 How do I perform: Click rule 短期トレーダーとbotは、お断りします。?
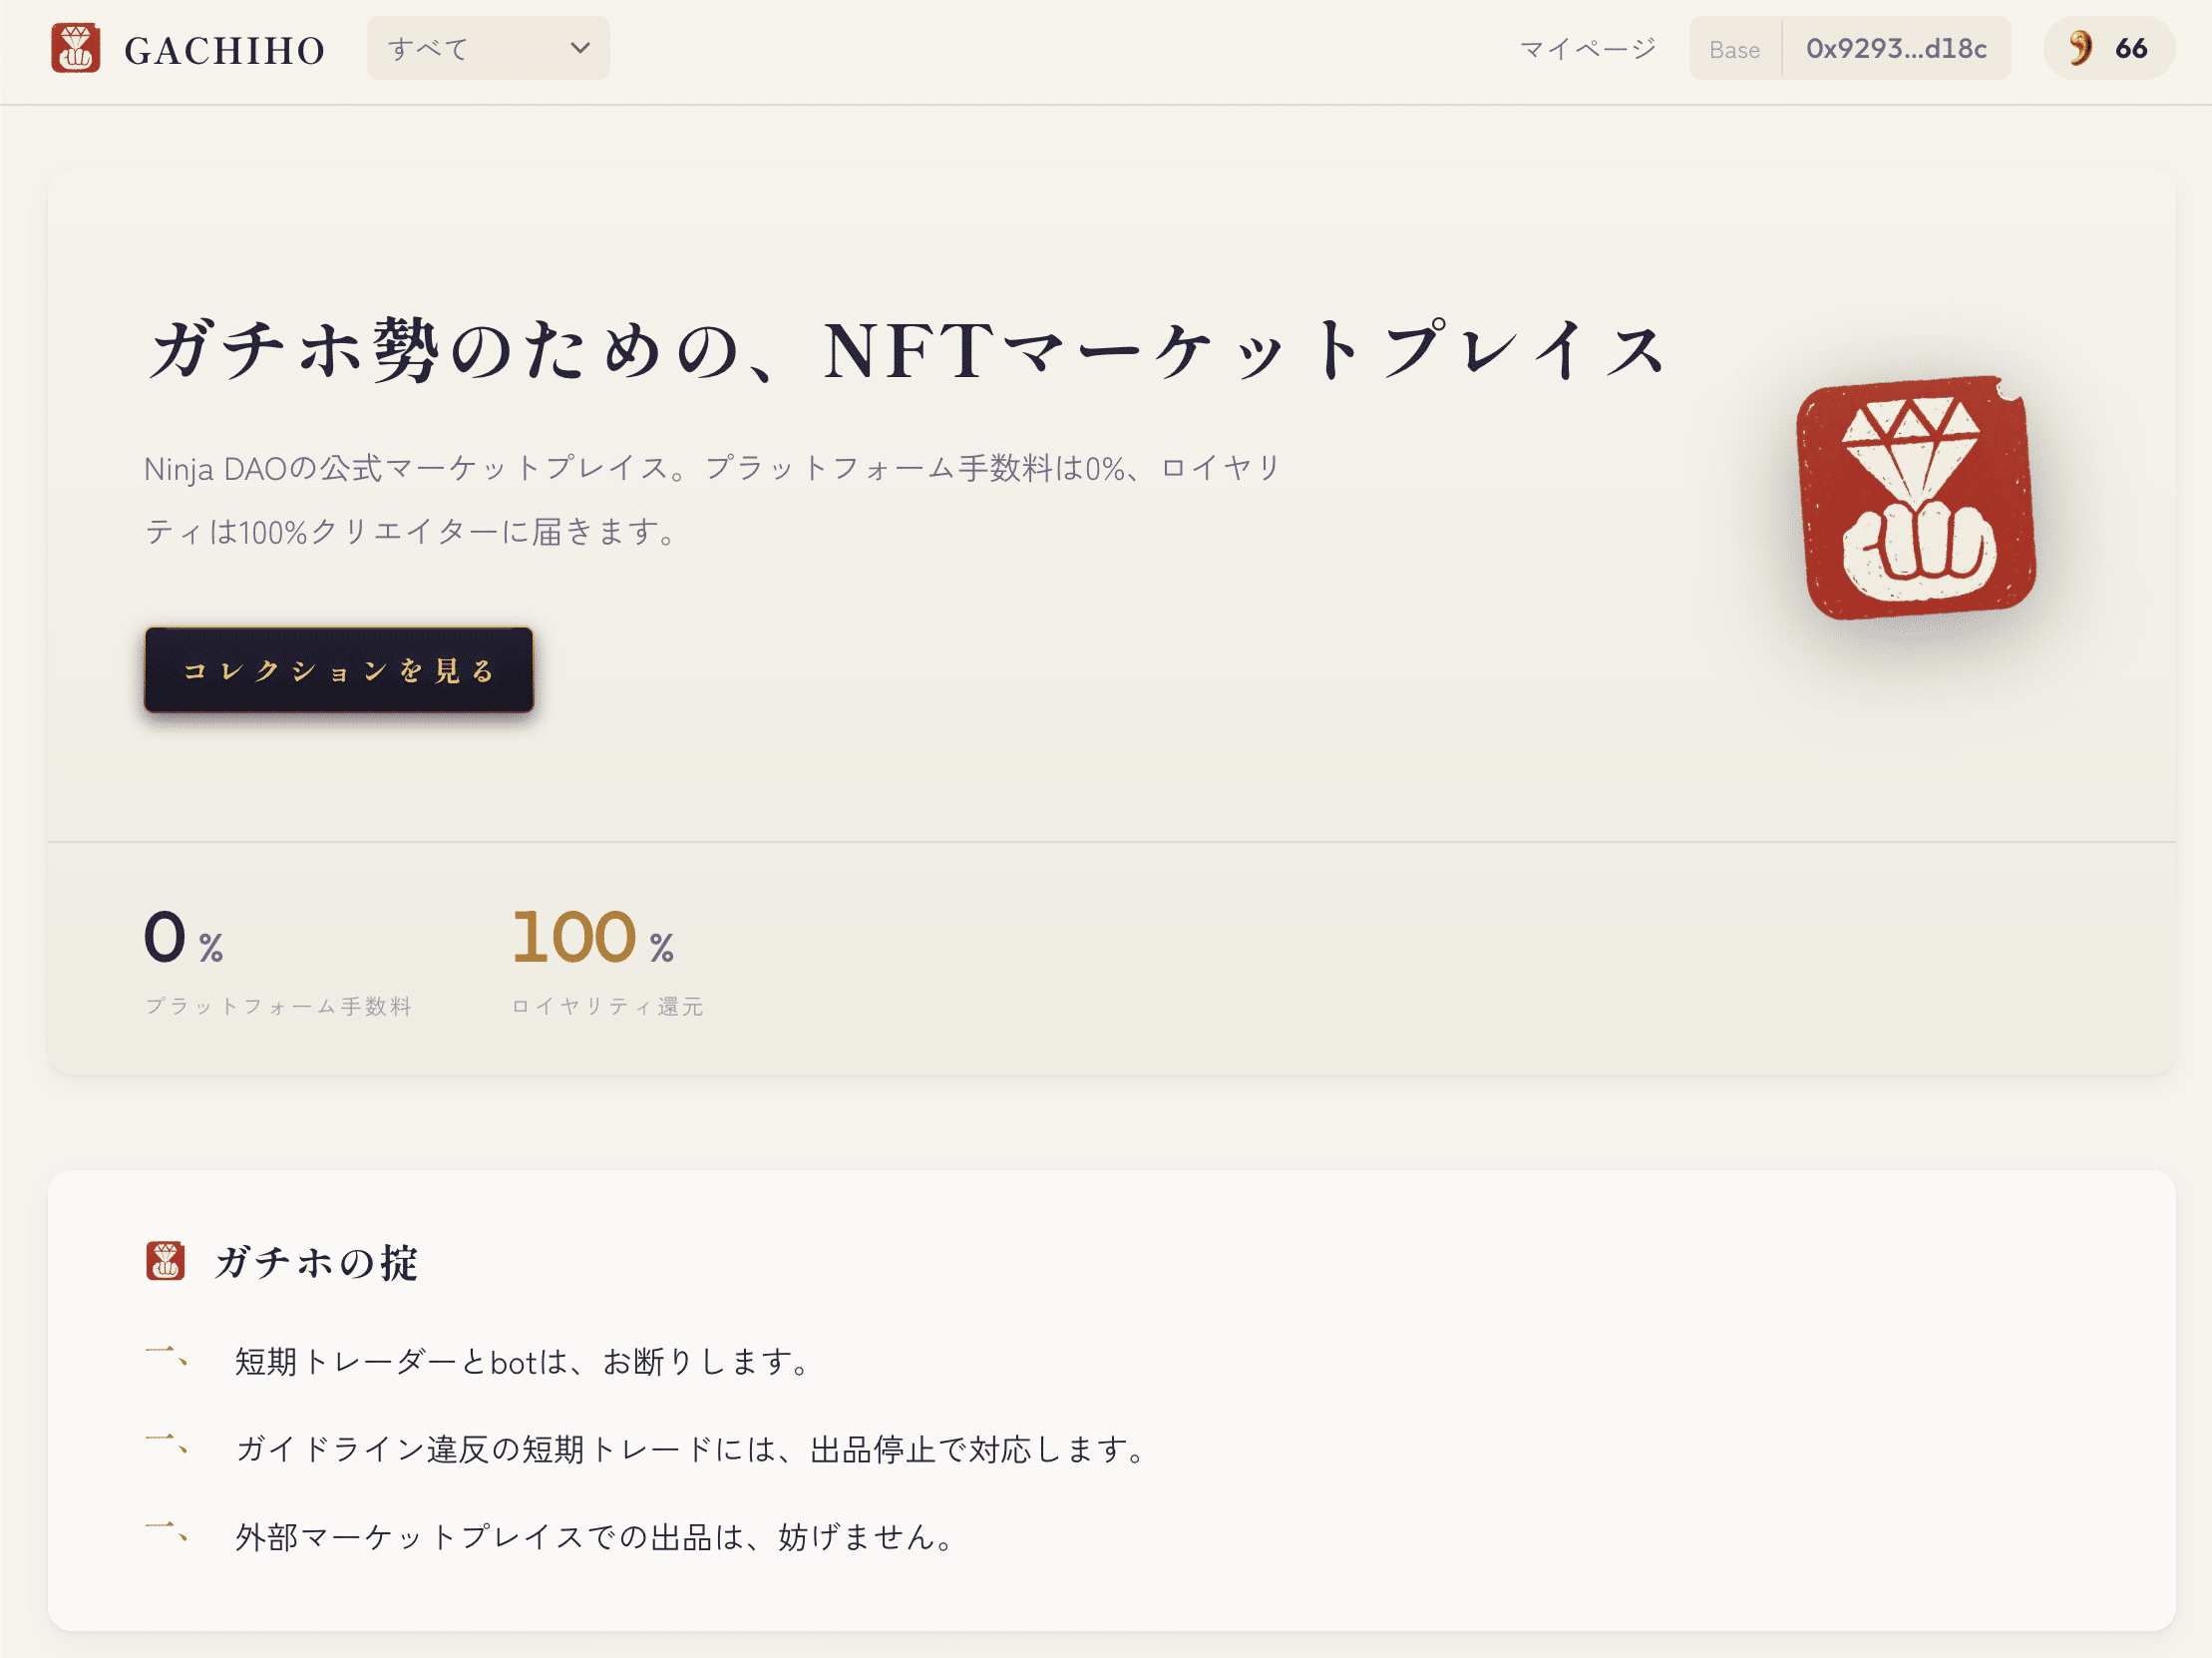[x=523, y=1361]
